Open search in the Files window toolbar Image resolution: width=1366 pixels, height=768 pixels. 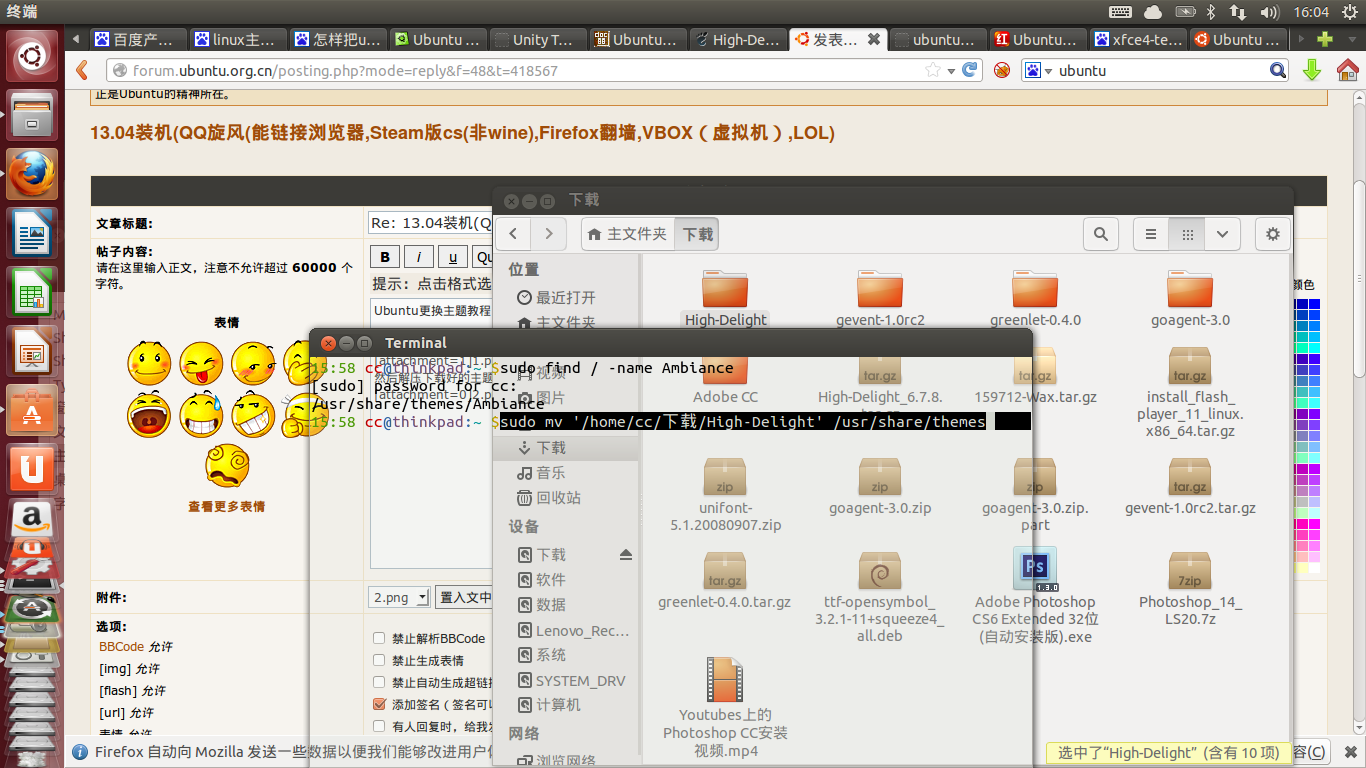click(x=1101, y=234)
